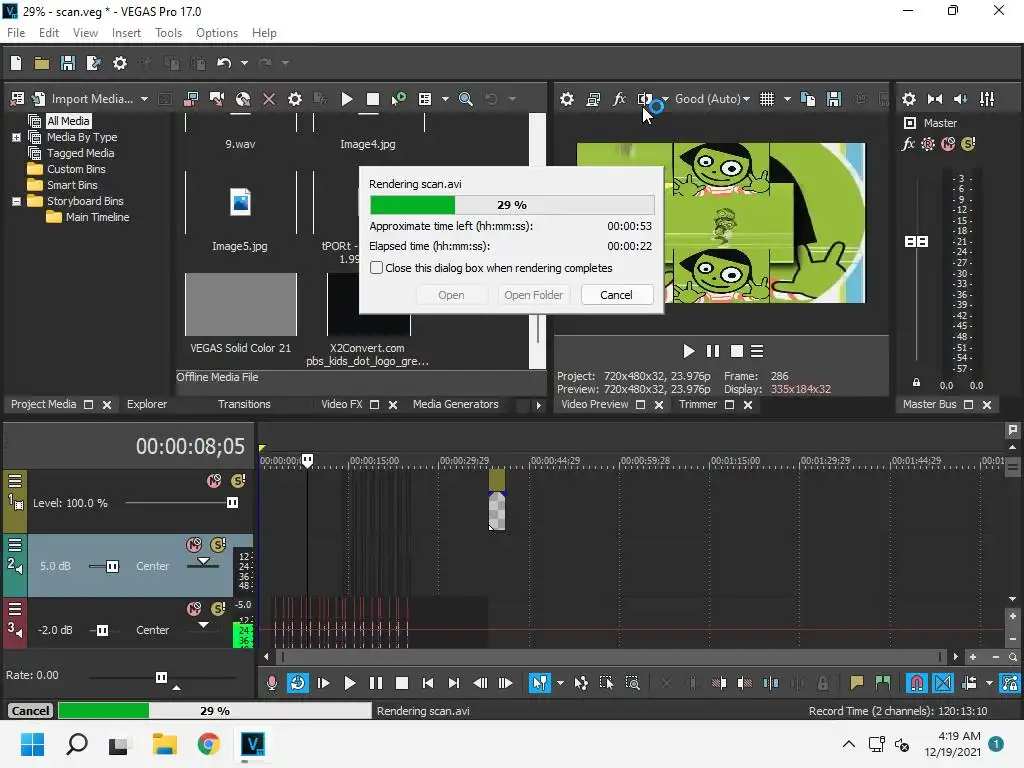Expand Media By Type tree node

(x=16, y=137)
